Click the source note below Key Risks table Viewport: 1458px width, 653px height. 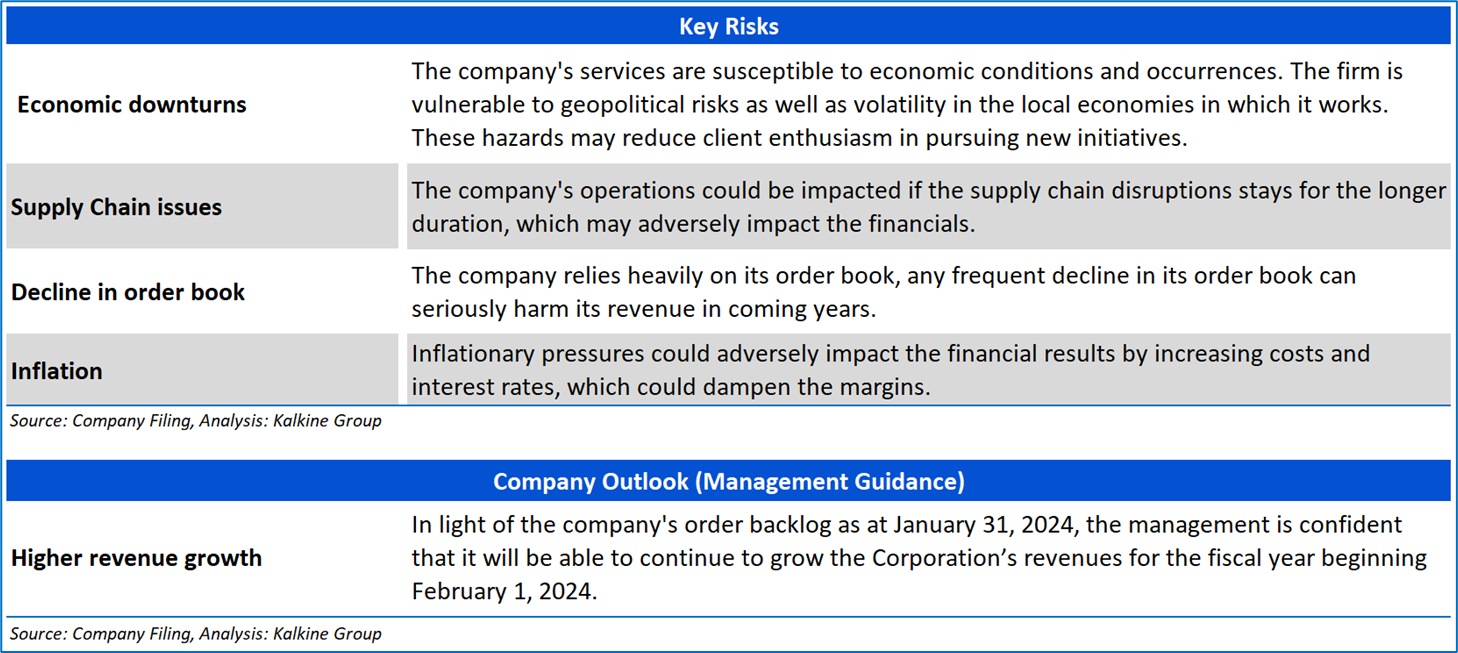pos(196,421)
